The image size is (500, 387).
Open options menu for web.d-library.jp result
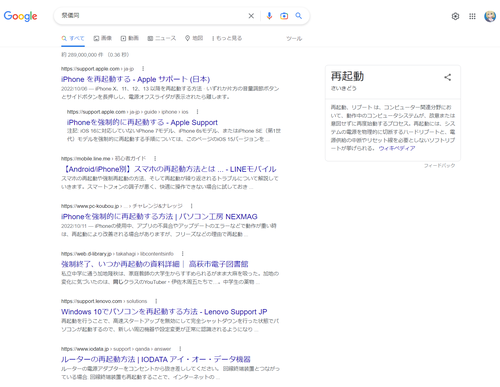[x=183, y=254]
